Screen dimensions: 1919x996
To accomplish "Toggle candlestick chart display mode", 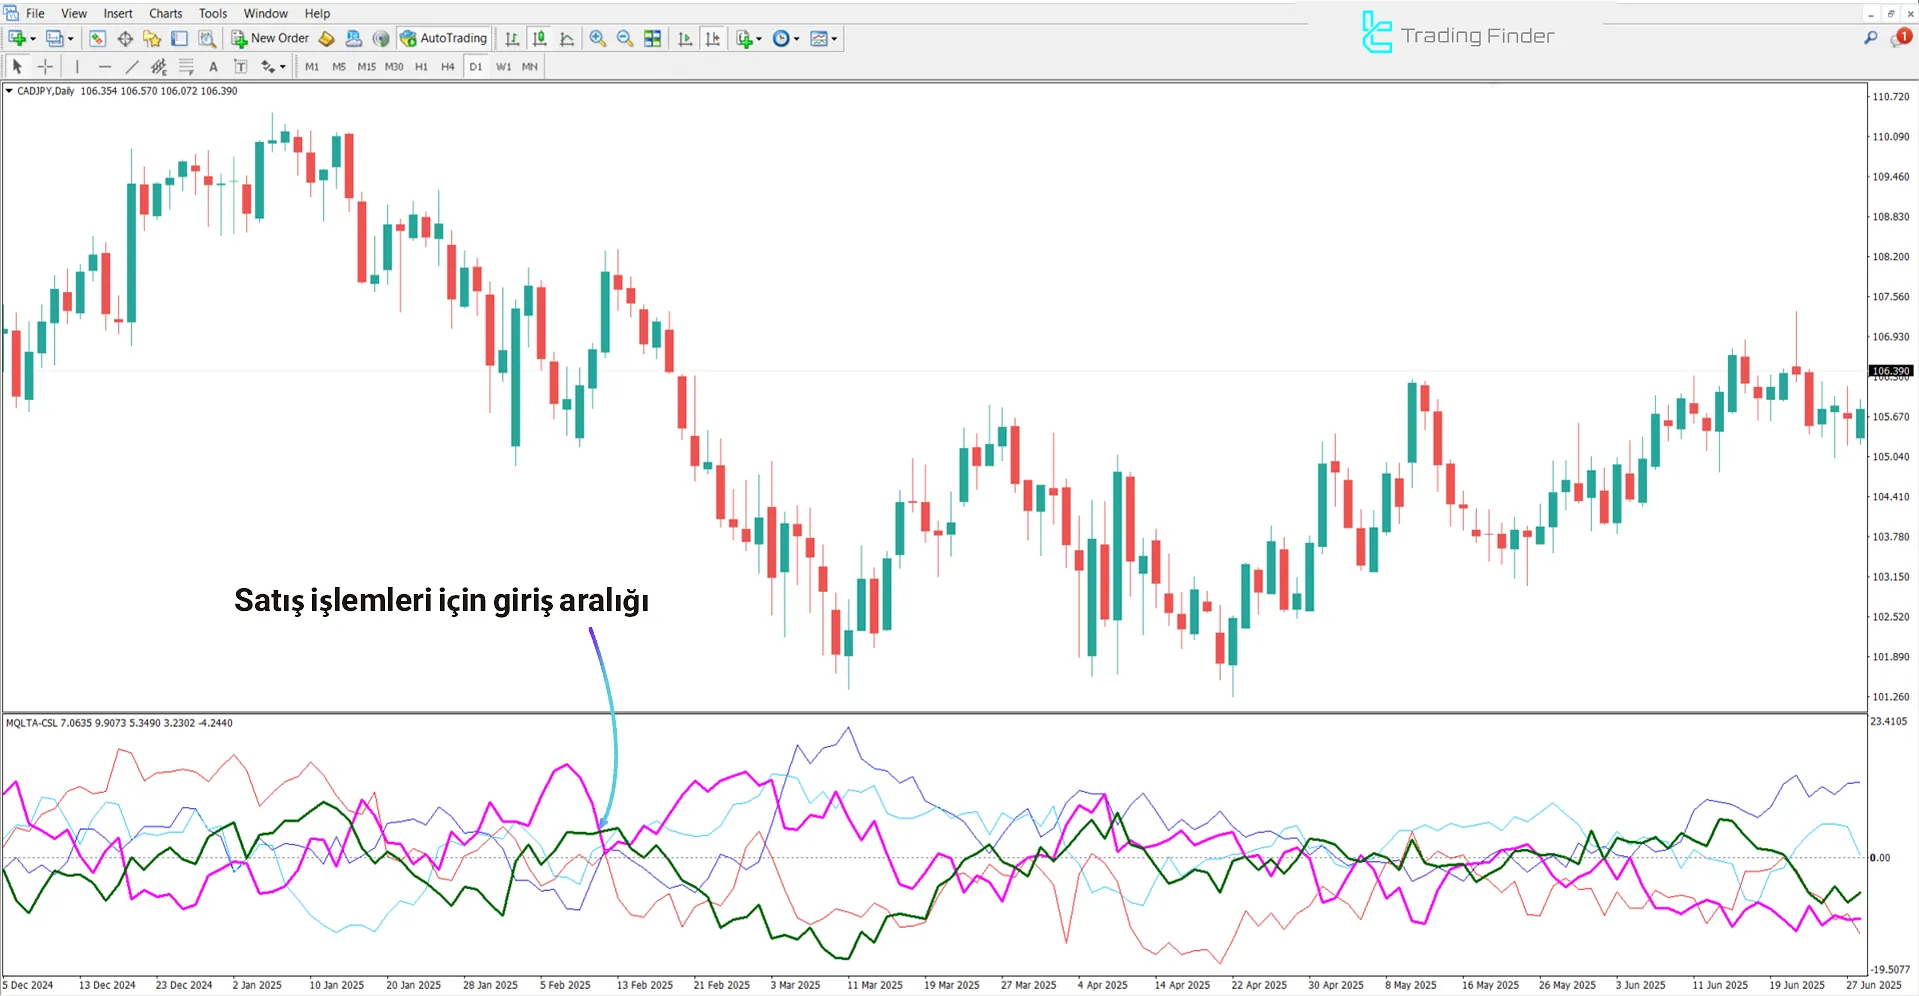I will [539, 38].
